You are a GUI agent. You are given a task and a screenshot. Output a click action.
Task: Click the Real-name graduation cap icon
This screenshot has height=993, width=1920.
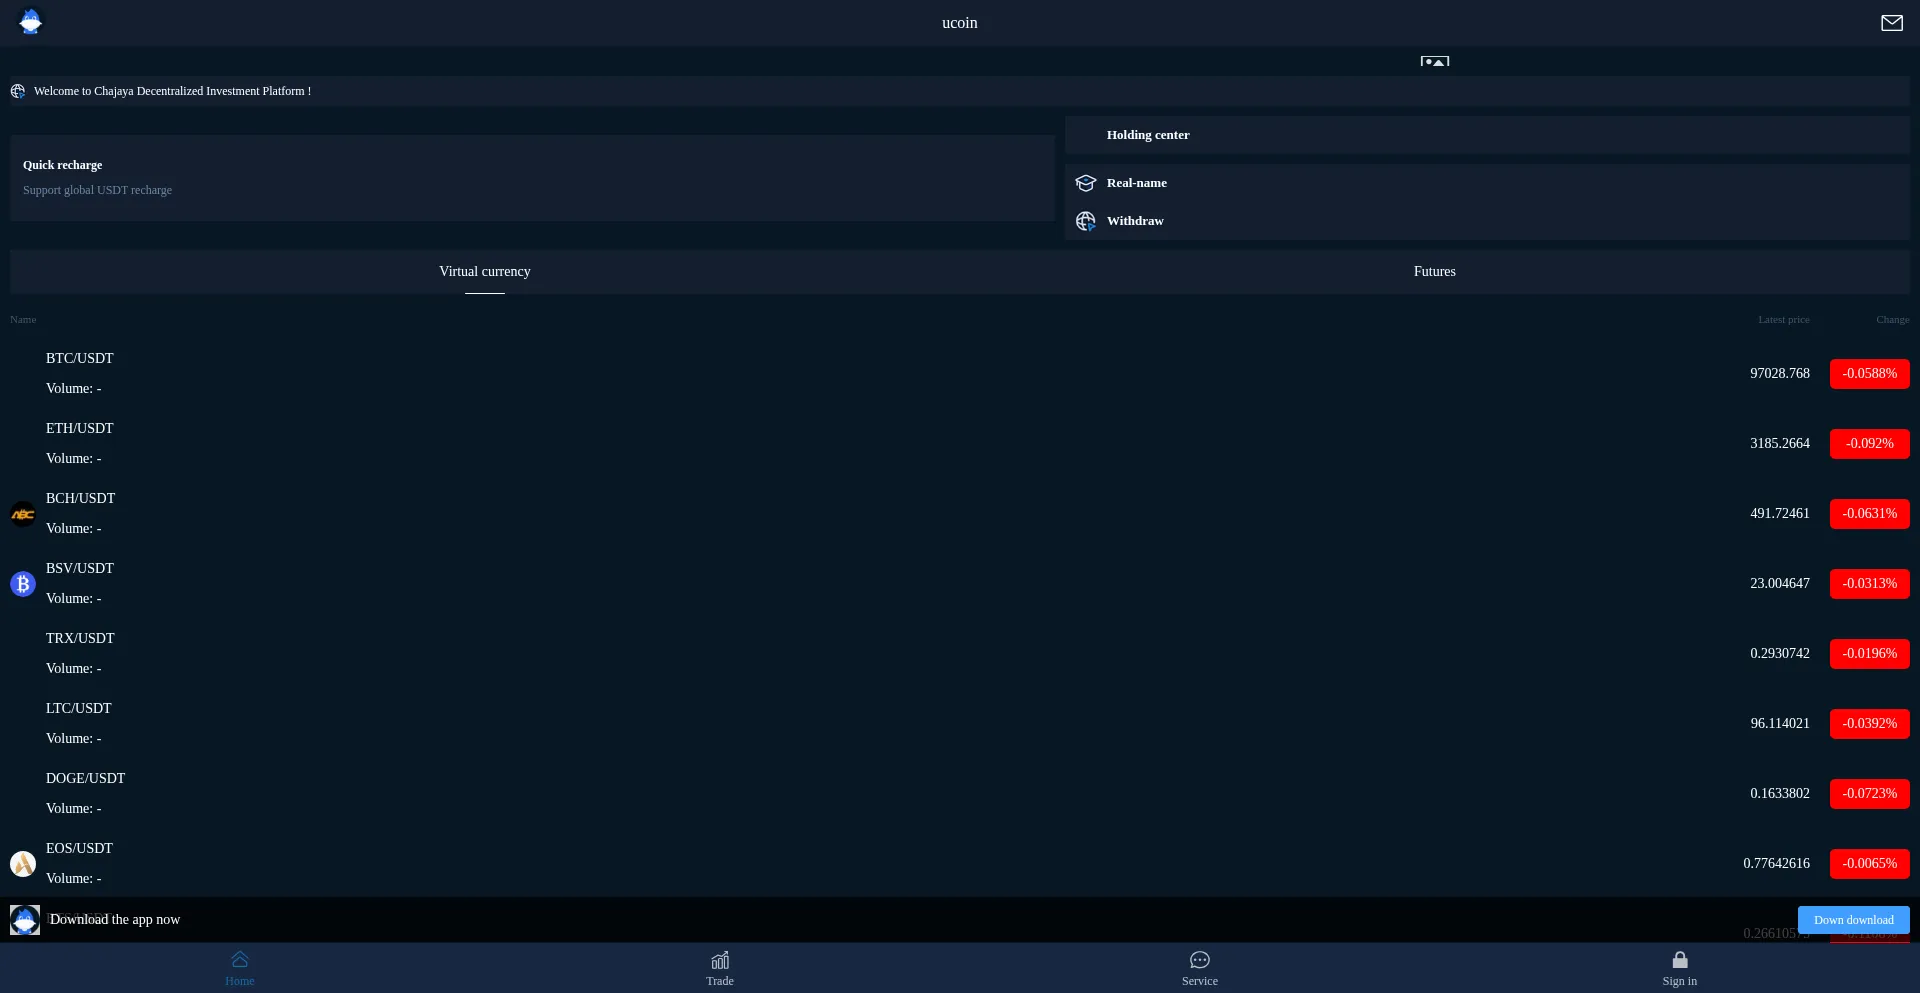(1086, 183)
